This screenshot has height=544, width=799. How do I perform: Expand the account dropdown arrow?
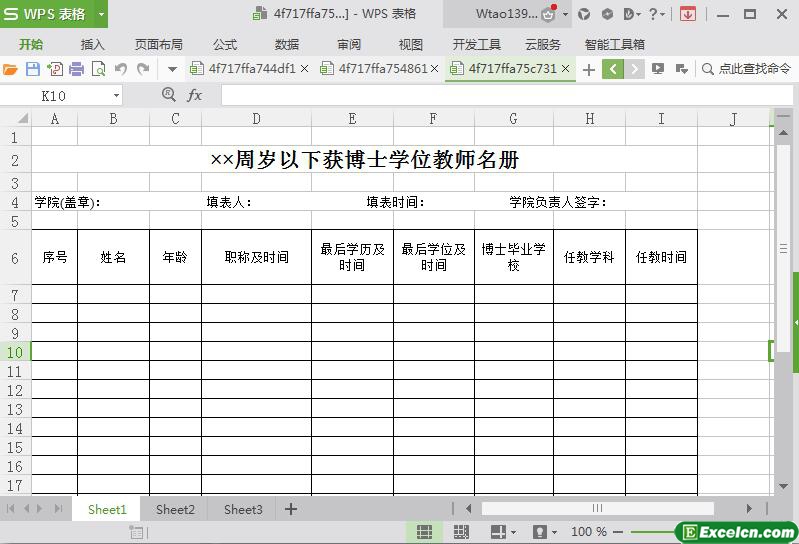565,14
